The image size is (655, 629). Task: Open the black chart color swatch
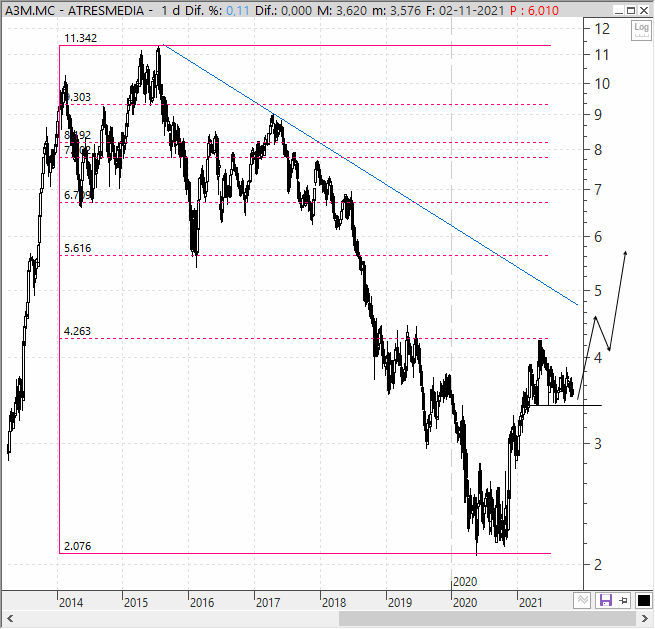[x=643, y=601]
